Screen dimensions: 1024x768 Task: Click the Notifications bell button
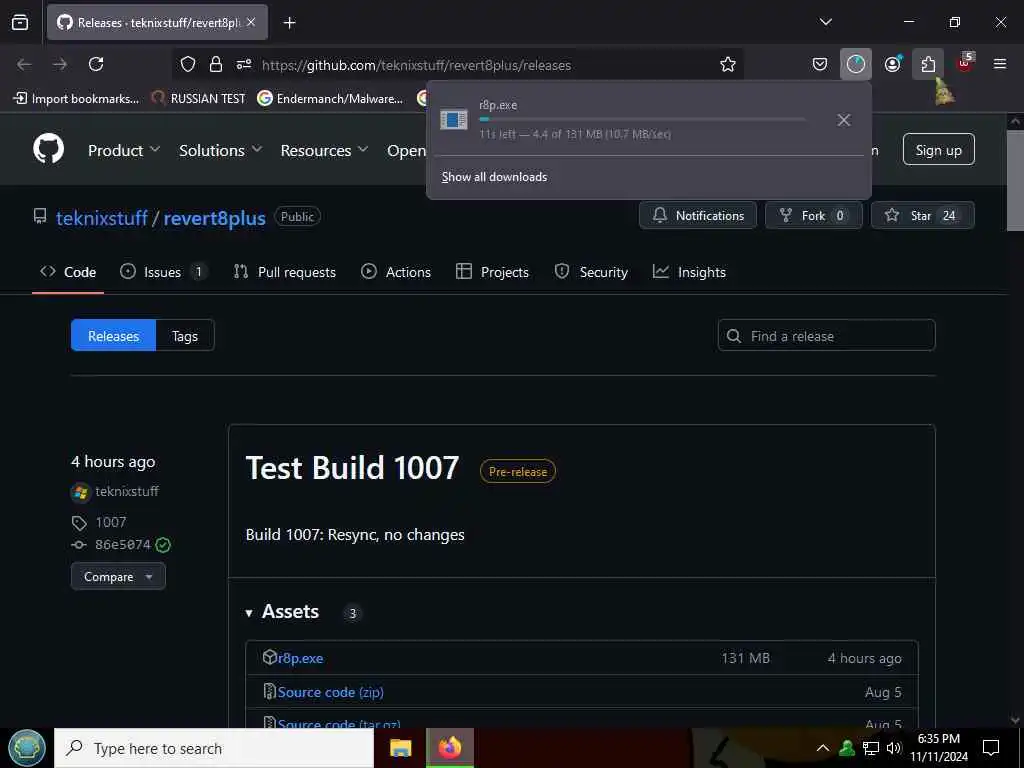[x=697, y=216]
